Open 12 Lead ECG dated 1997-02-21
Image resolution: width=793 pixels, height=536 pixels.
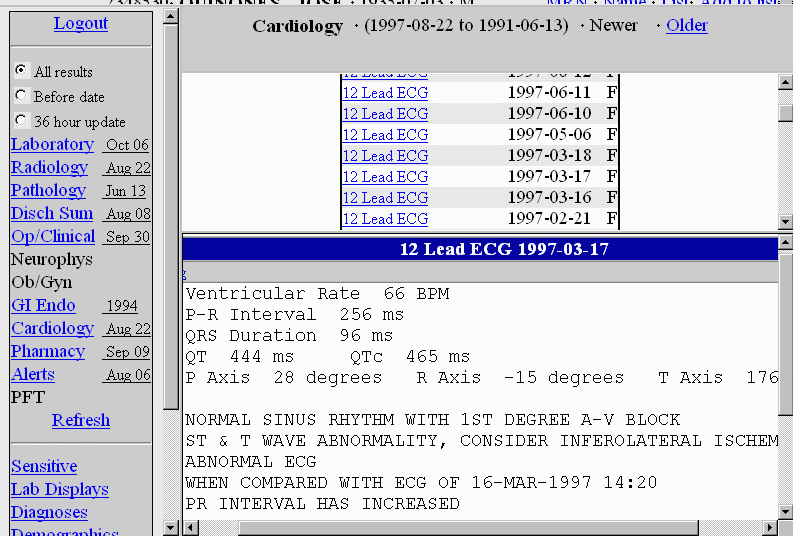coord(385,218)
